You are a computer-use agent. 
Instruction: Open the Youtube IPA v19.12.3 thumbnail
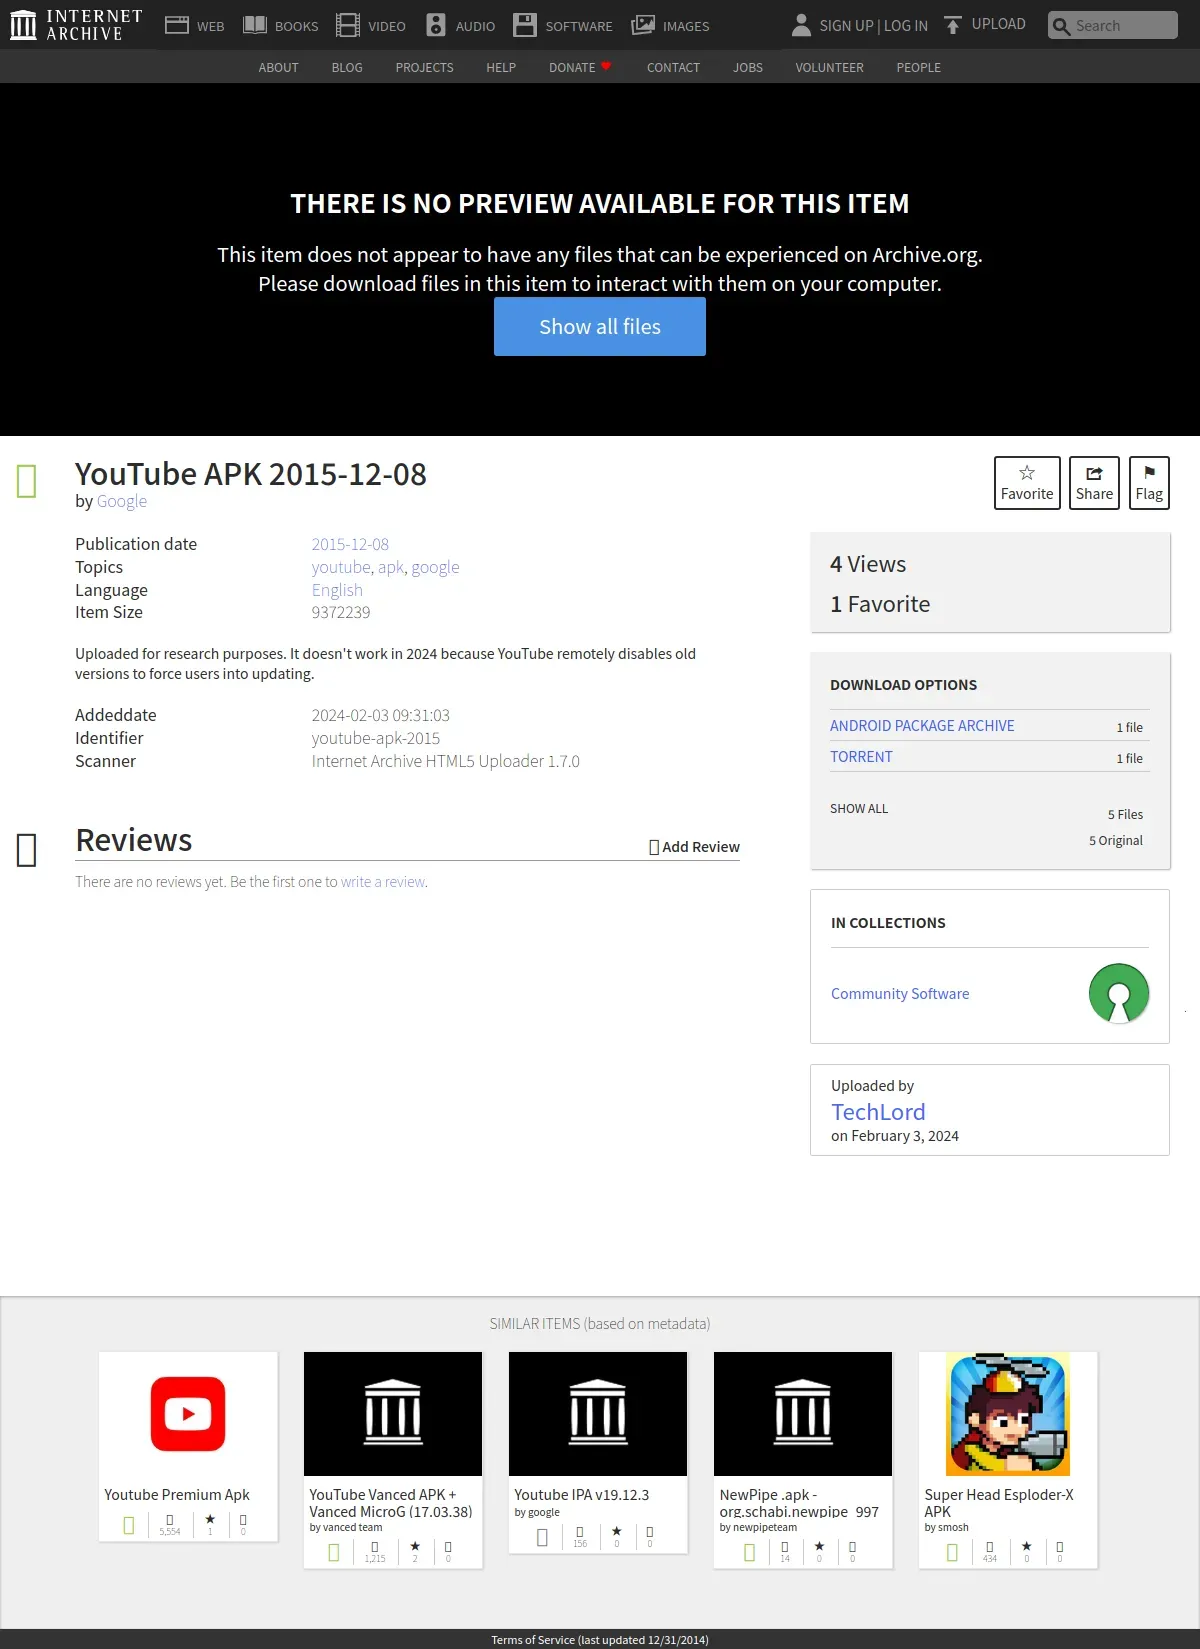tap(598, 1414)
